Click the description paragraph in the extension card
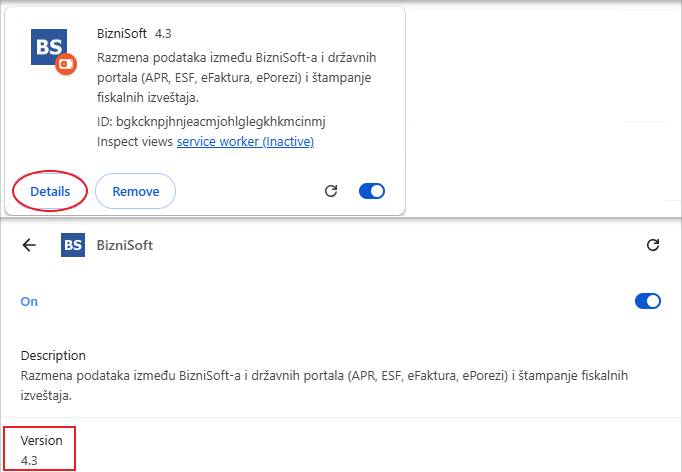This screenshot has width=682, height=472. tap(237, 77)
